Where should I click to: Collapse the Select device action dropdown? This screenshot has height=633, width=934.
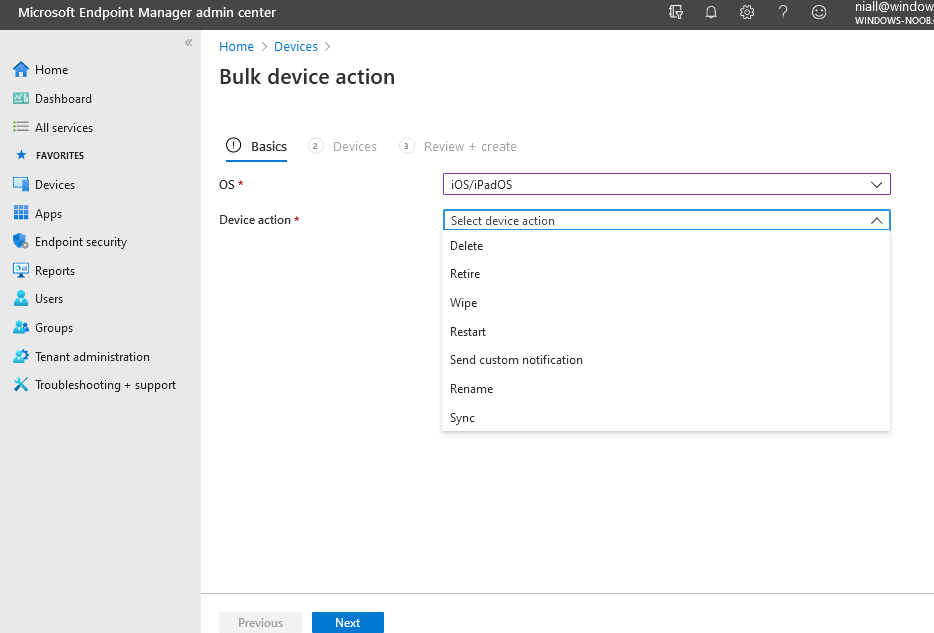coord(875,221)
